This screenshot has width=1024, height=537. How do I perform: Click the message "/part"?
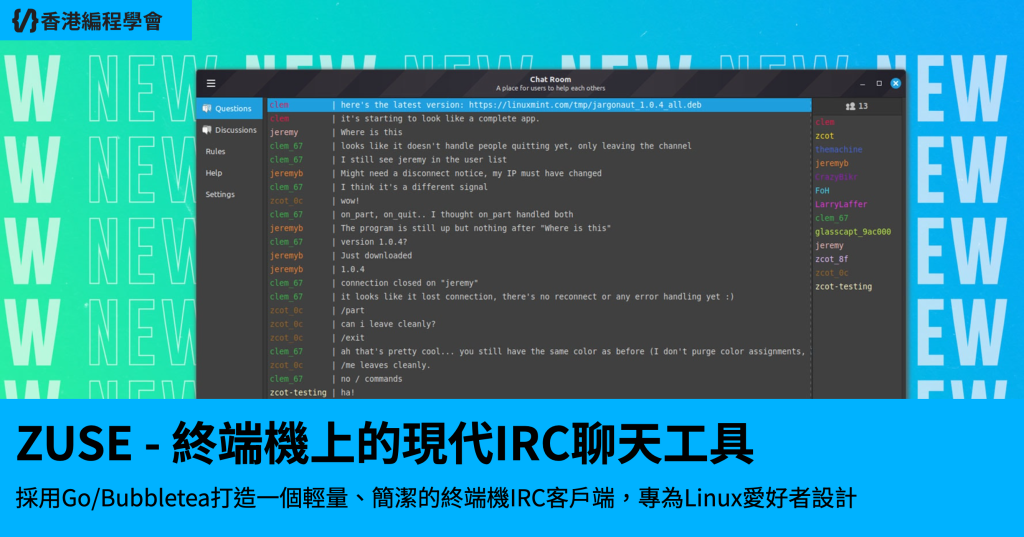pyautogui.click(x=352, y=310)
